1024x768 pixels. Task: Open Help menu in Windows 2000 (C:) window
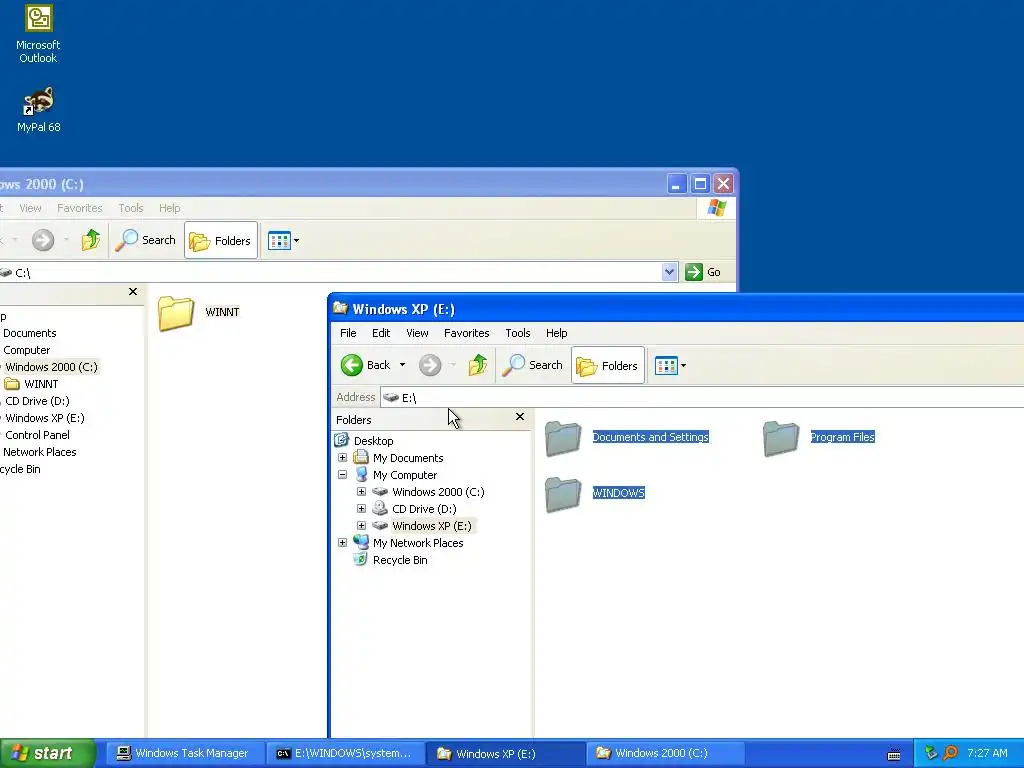(169, 208)
